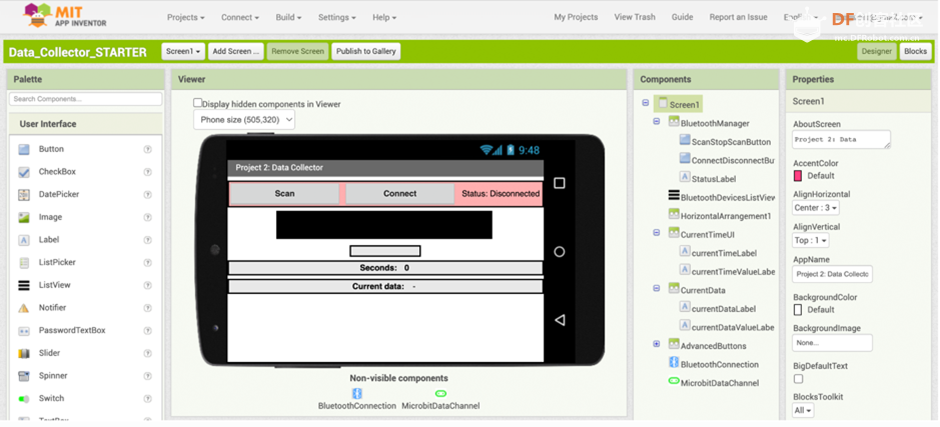This screenshot has width=940, height=427.
Task: Open the Phone size dropdown
Action: point(244,120)
